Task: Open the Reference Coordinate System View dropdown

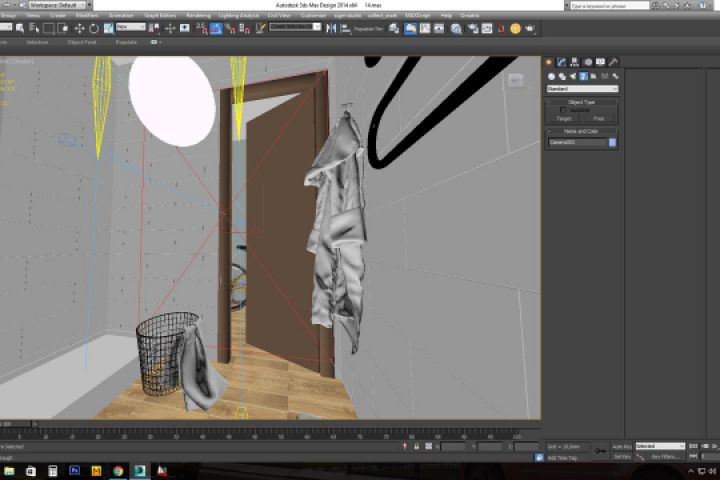Action: tap(130, 27)
